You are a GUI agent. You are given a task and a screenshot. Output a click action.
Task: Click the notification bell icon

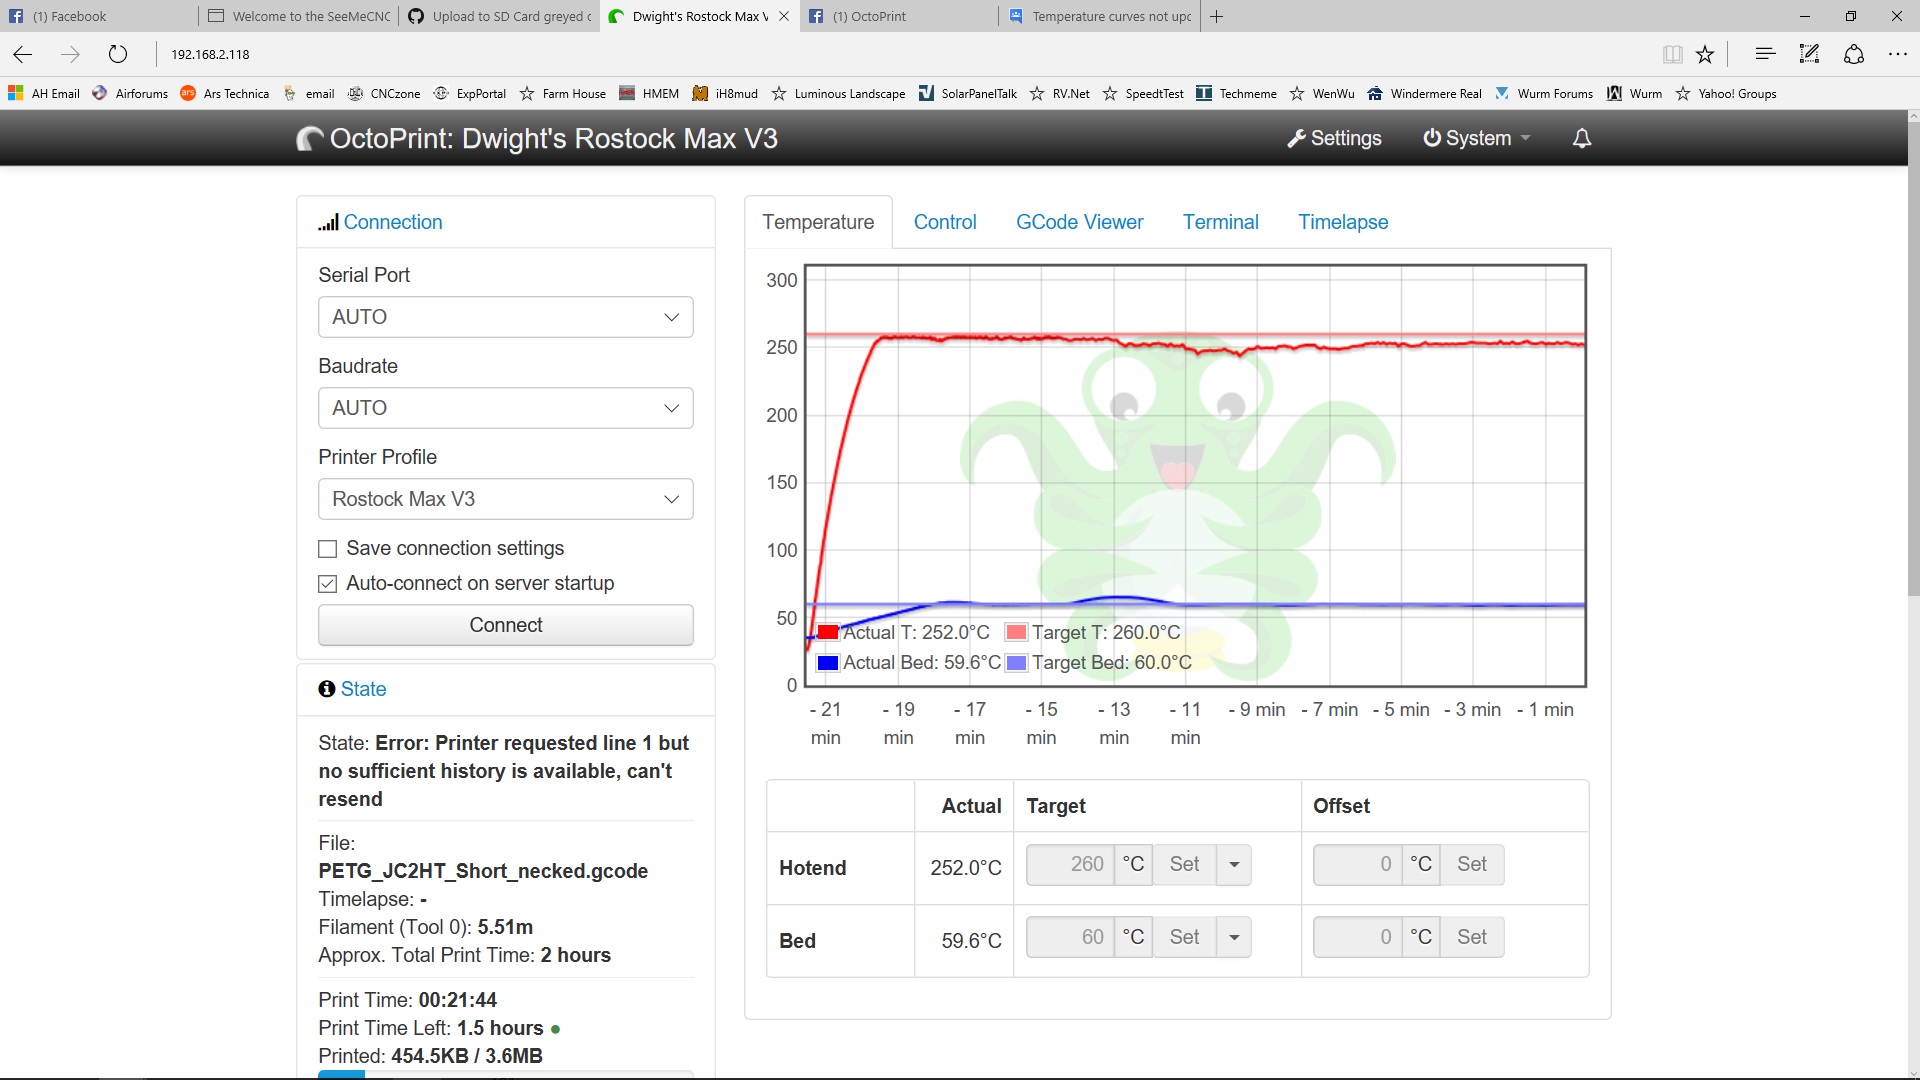click(x=1581, y=139)
